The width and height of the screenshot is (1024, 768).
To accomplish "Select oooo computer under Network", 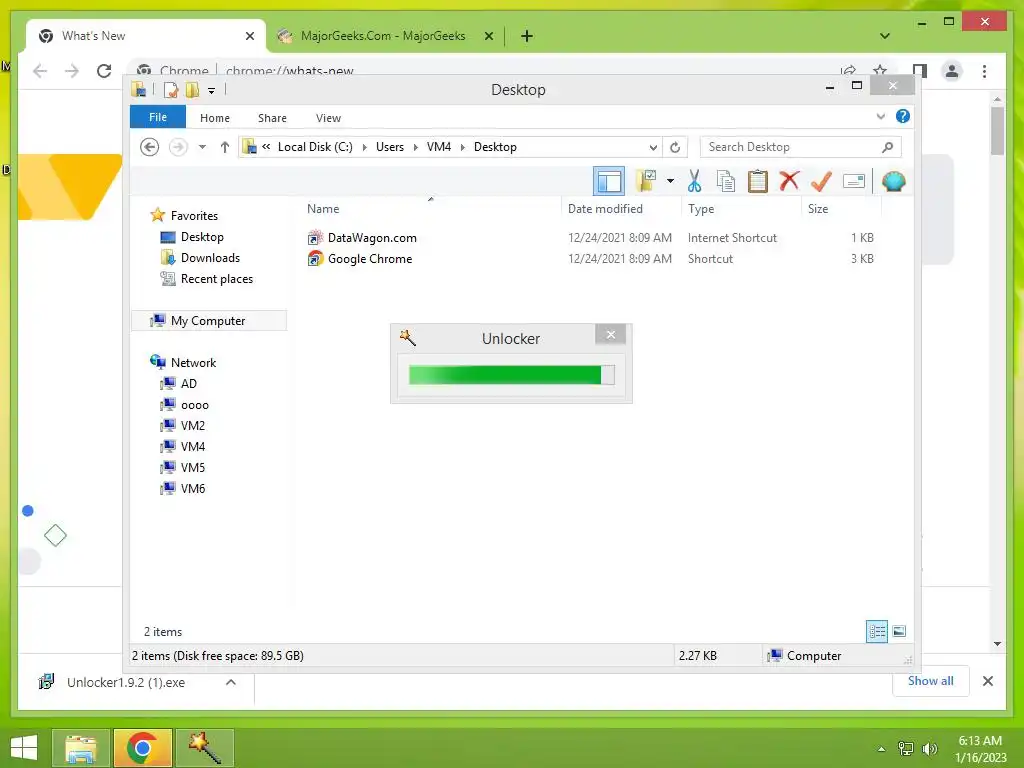I will click(x=195, y=405).
